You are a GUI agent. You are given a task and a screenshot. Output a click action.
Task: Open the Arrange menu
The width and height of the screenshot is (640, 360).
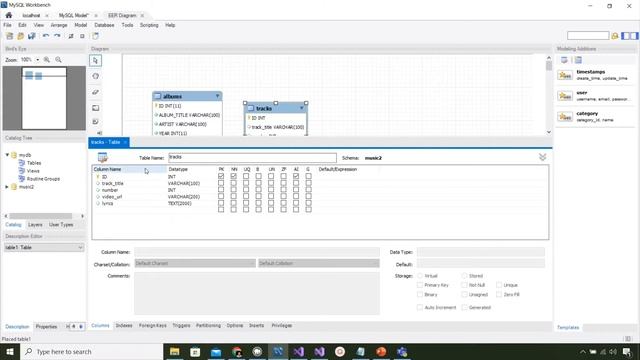[x=59, y=25]
